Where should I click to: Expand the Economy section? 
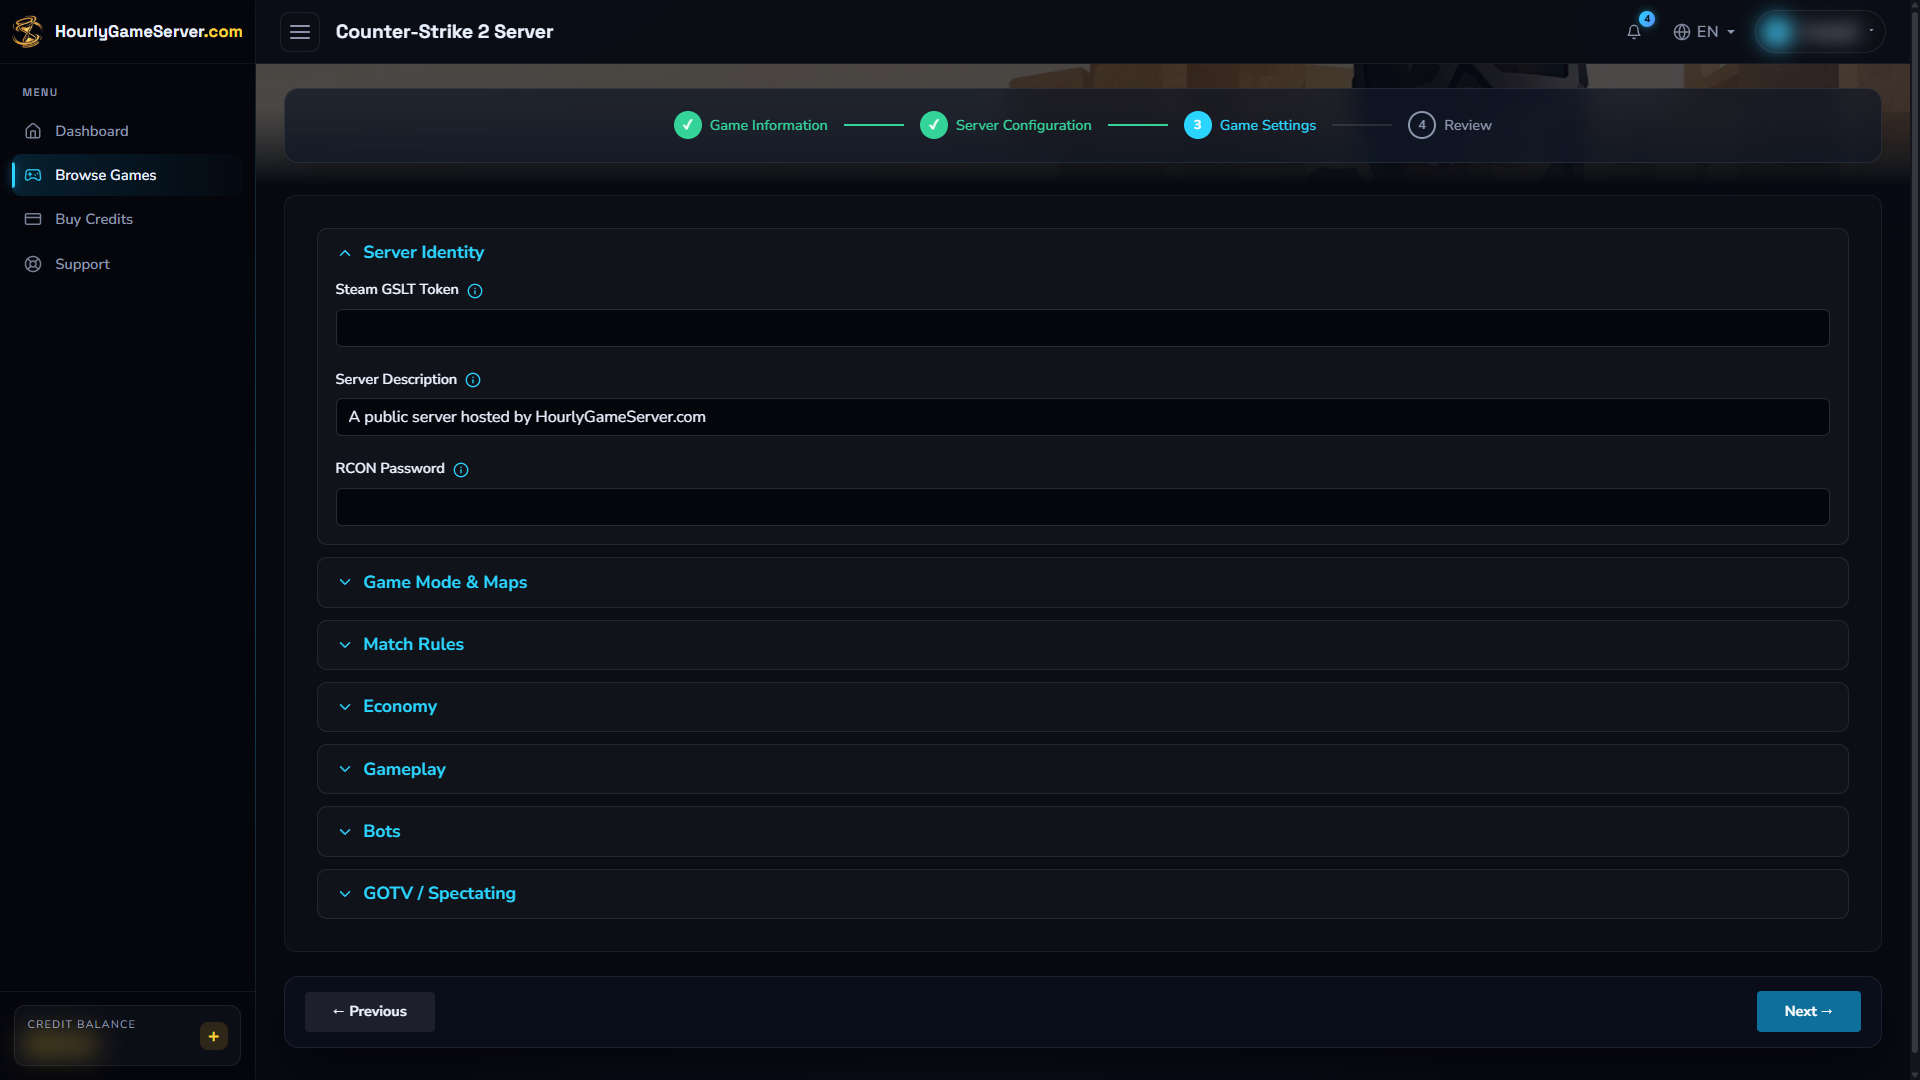click(1082, 707)
